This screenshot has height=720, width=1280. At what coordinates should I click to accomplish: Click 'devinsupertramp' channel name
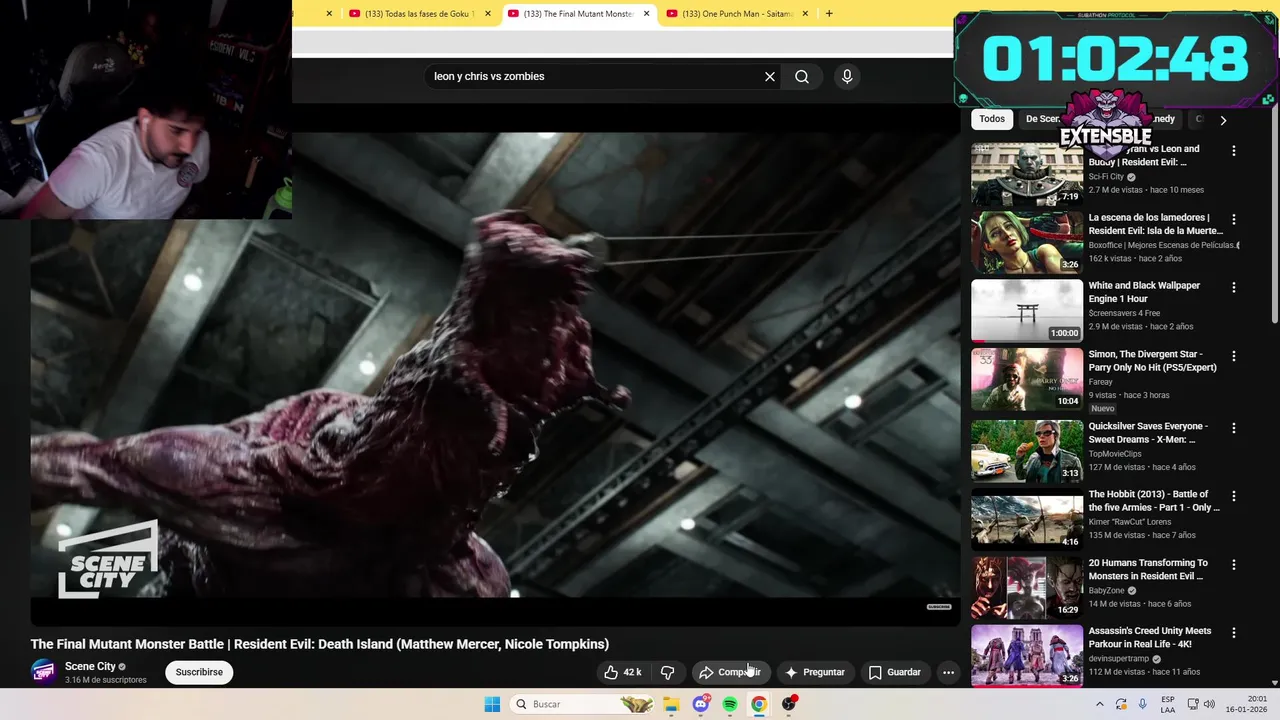click(1119, 659)
